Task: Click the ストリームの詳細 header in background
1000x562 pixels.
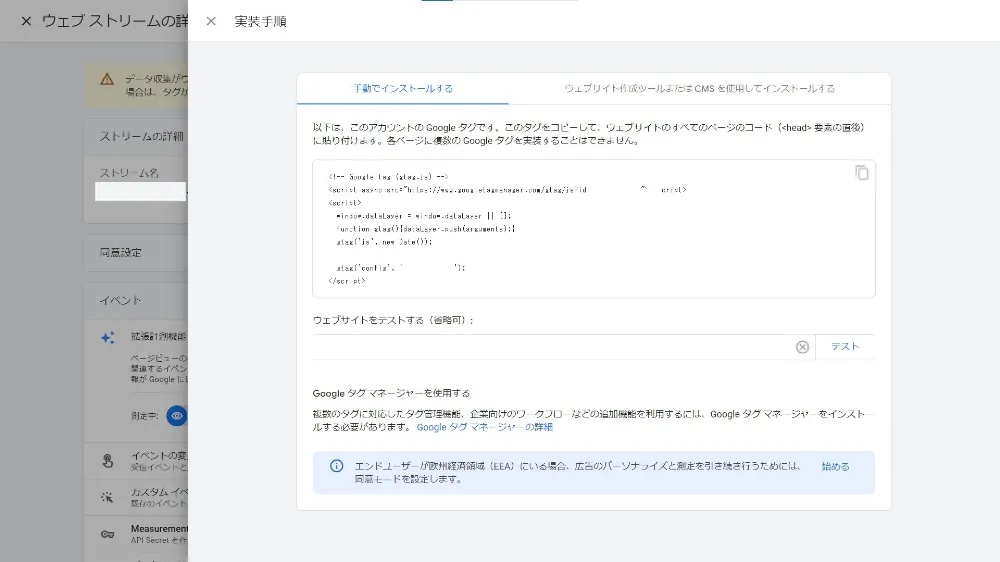Action: (x=141, y=137)
